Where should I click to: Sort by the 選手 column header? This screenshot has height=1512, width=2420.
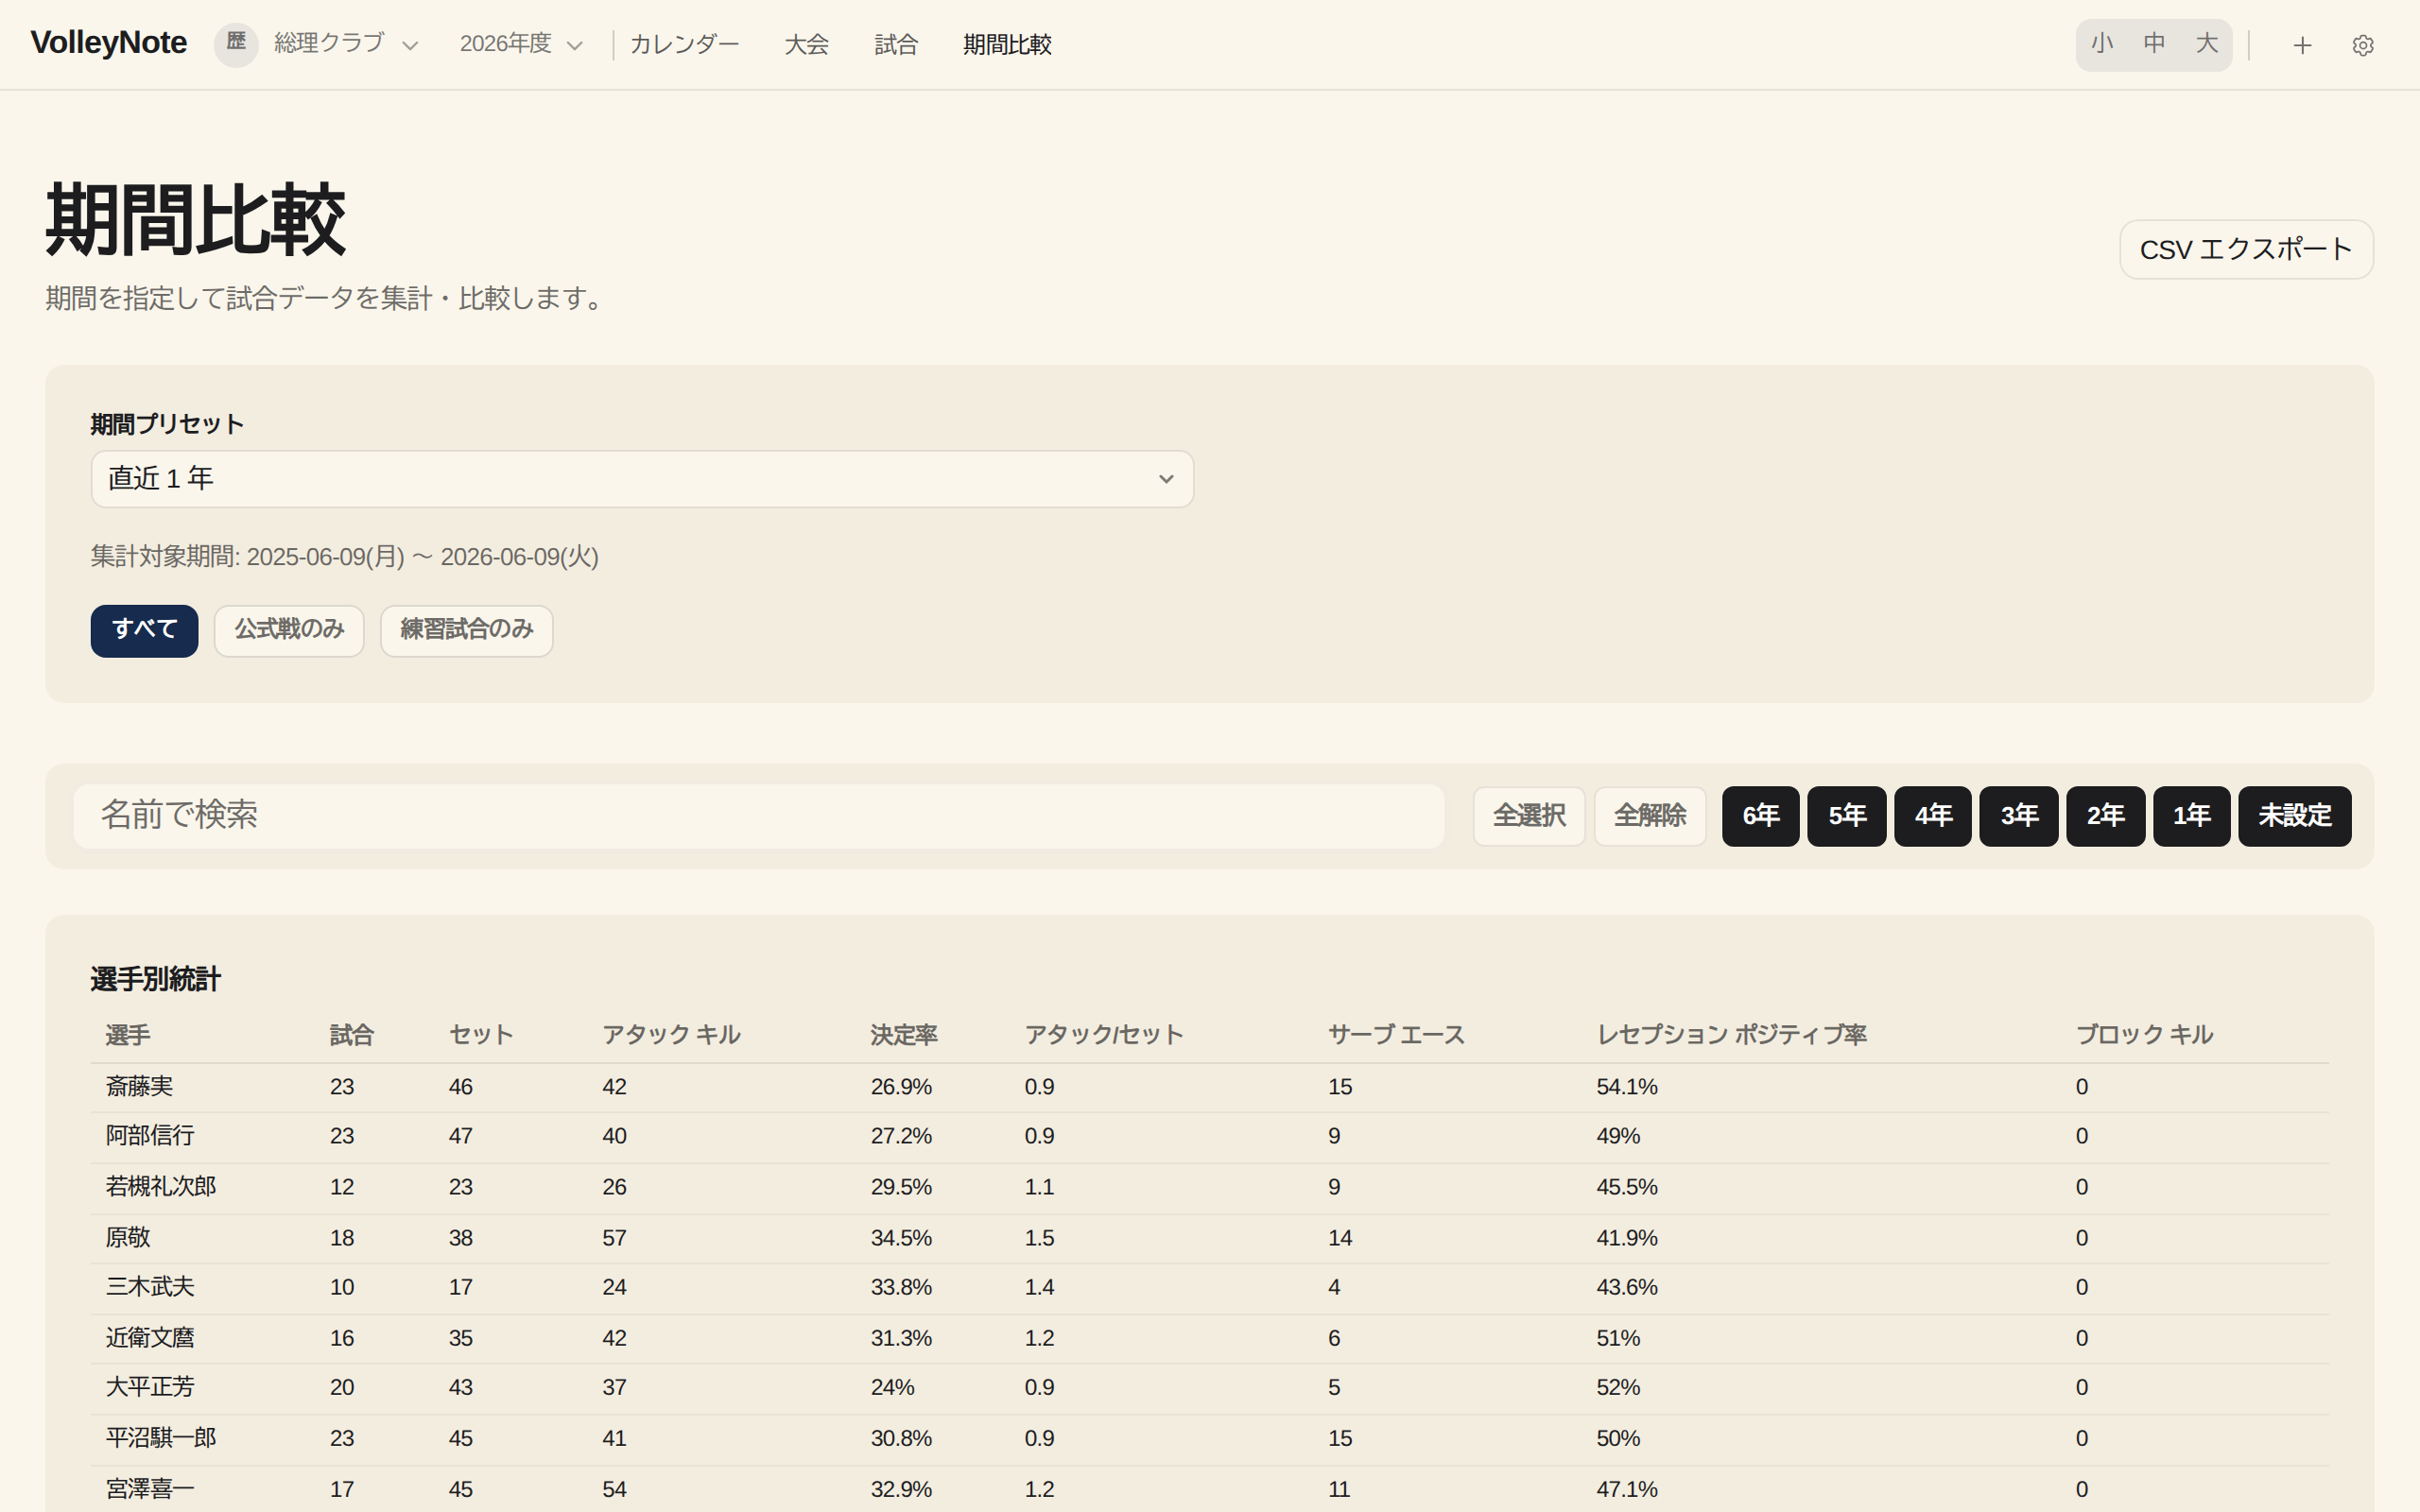(x=128, y=1035)
